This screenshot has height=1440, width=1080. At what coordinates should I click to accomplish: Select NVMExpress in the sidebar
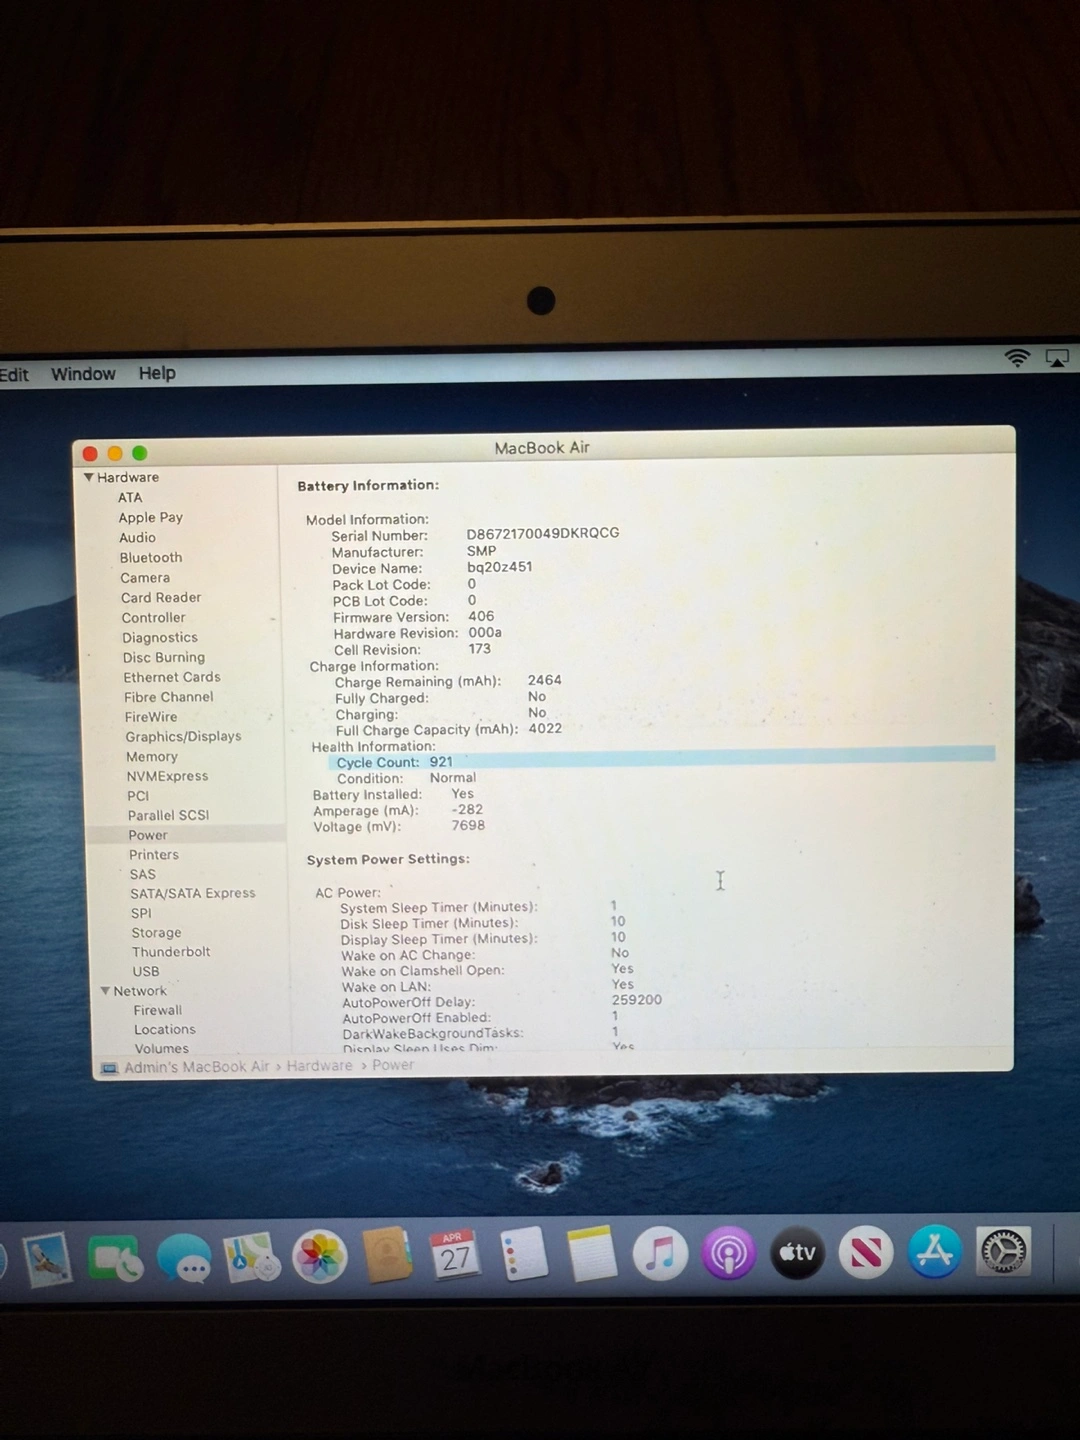point(167,776)
